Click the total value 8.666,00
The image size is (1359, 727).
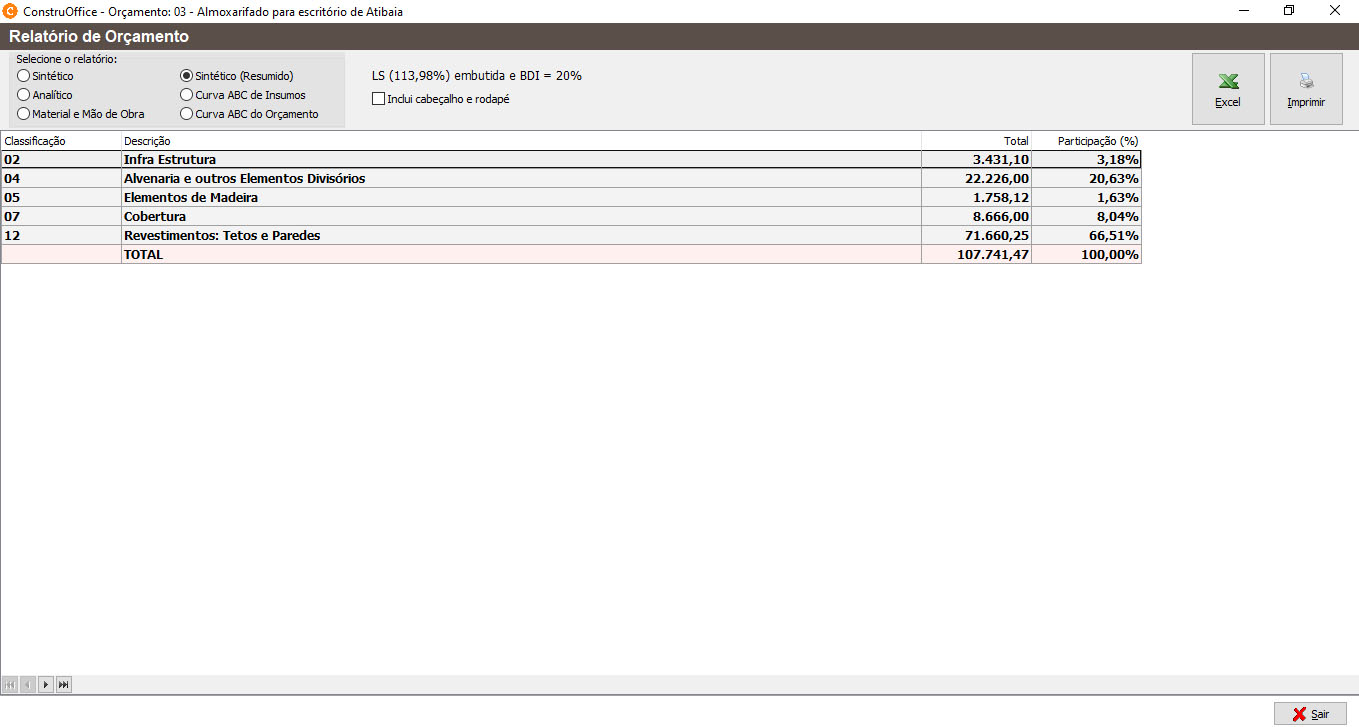(x=1000, y=216)
